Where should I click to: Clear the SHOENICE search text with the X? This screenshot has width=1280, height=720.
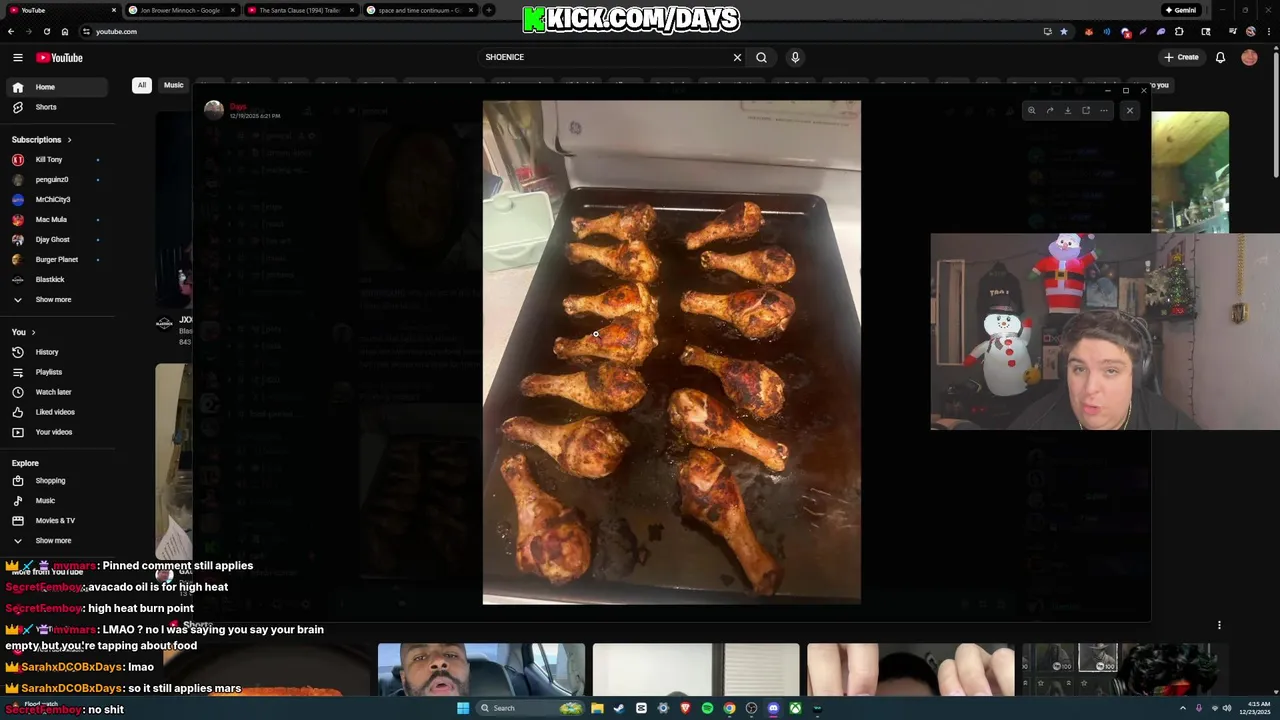[x=738, y=57]
